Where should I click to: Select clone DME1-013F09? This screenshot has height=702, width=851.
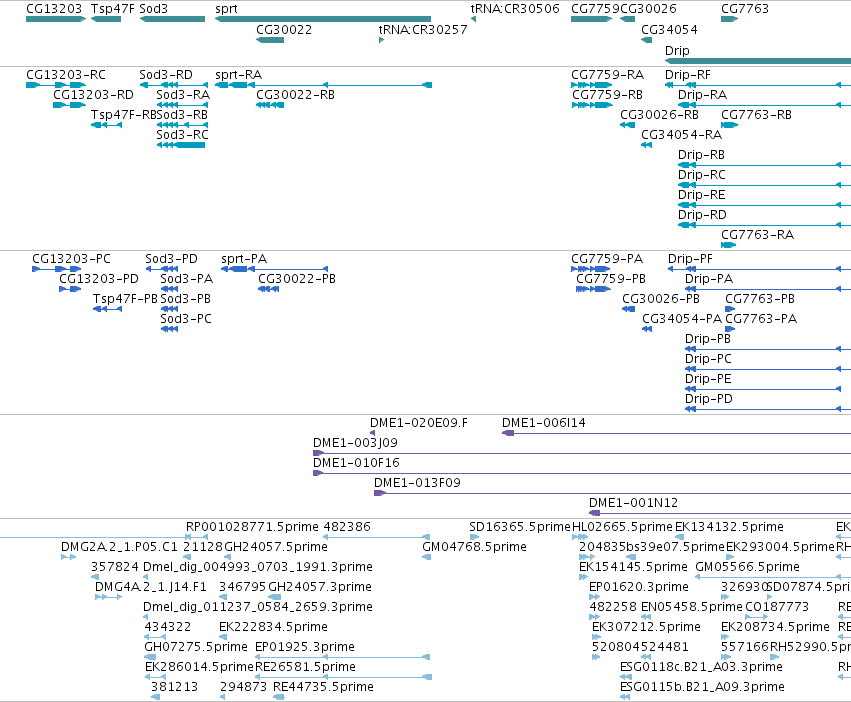click(417, 483)
